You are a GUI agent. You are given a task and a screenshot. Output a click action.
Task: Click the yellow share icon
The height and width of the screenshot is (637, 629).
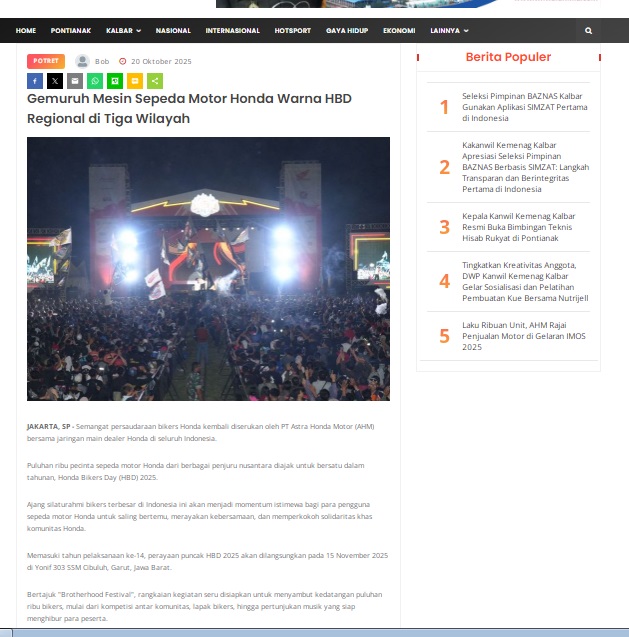coord(135,81)
